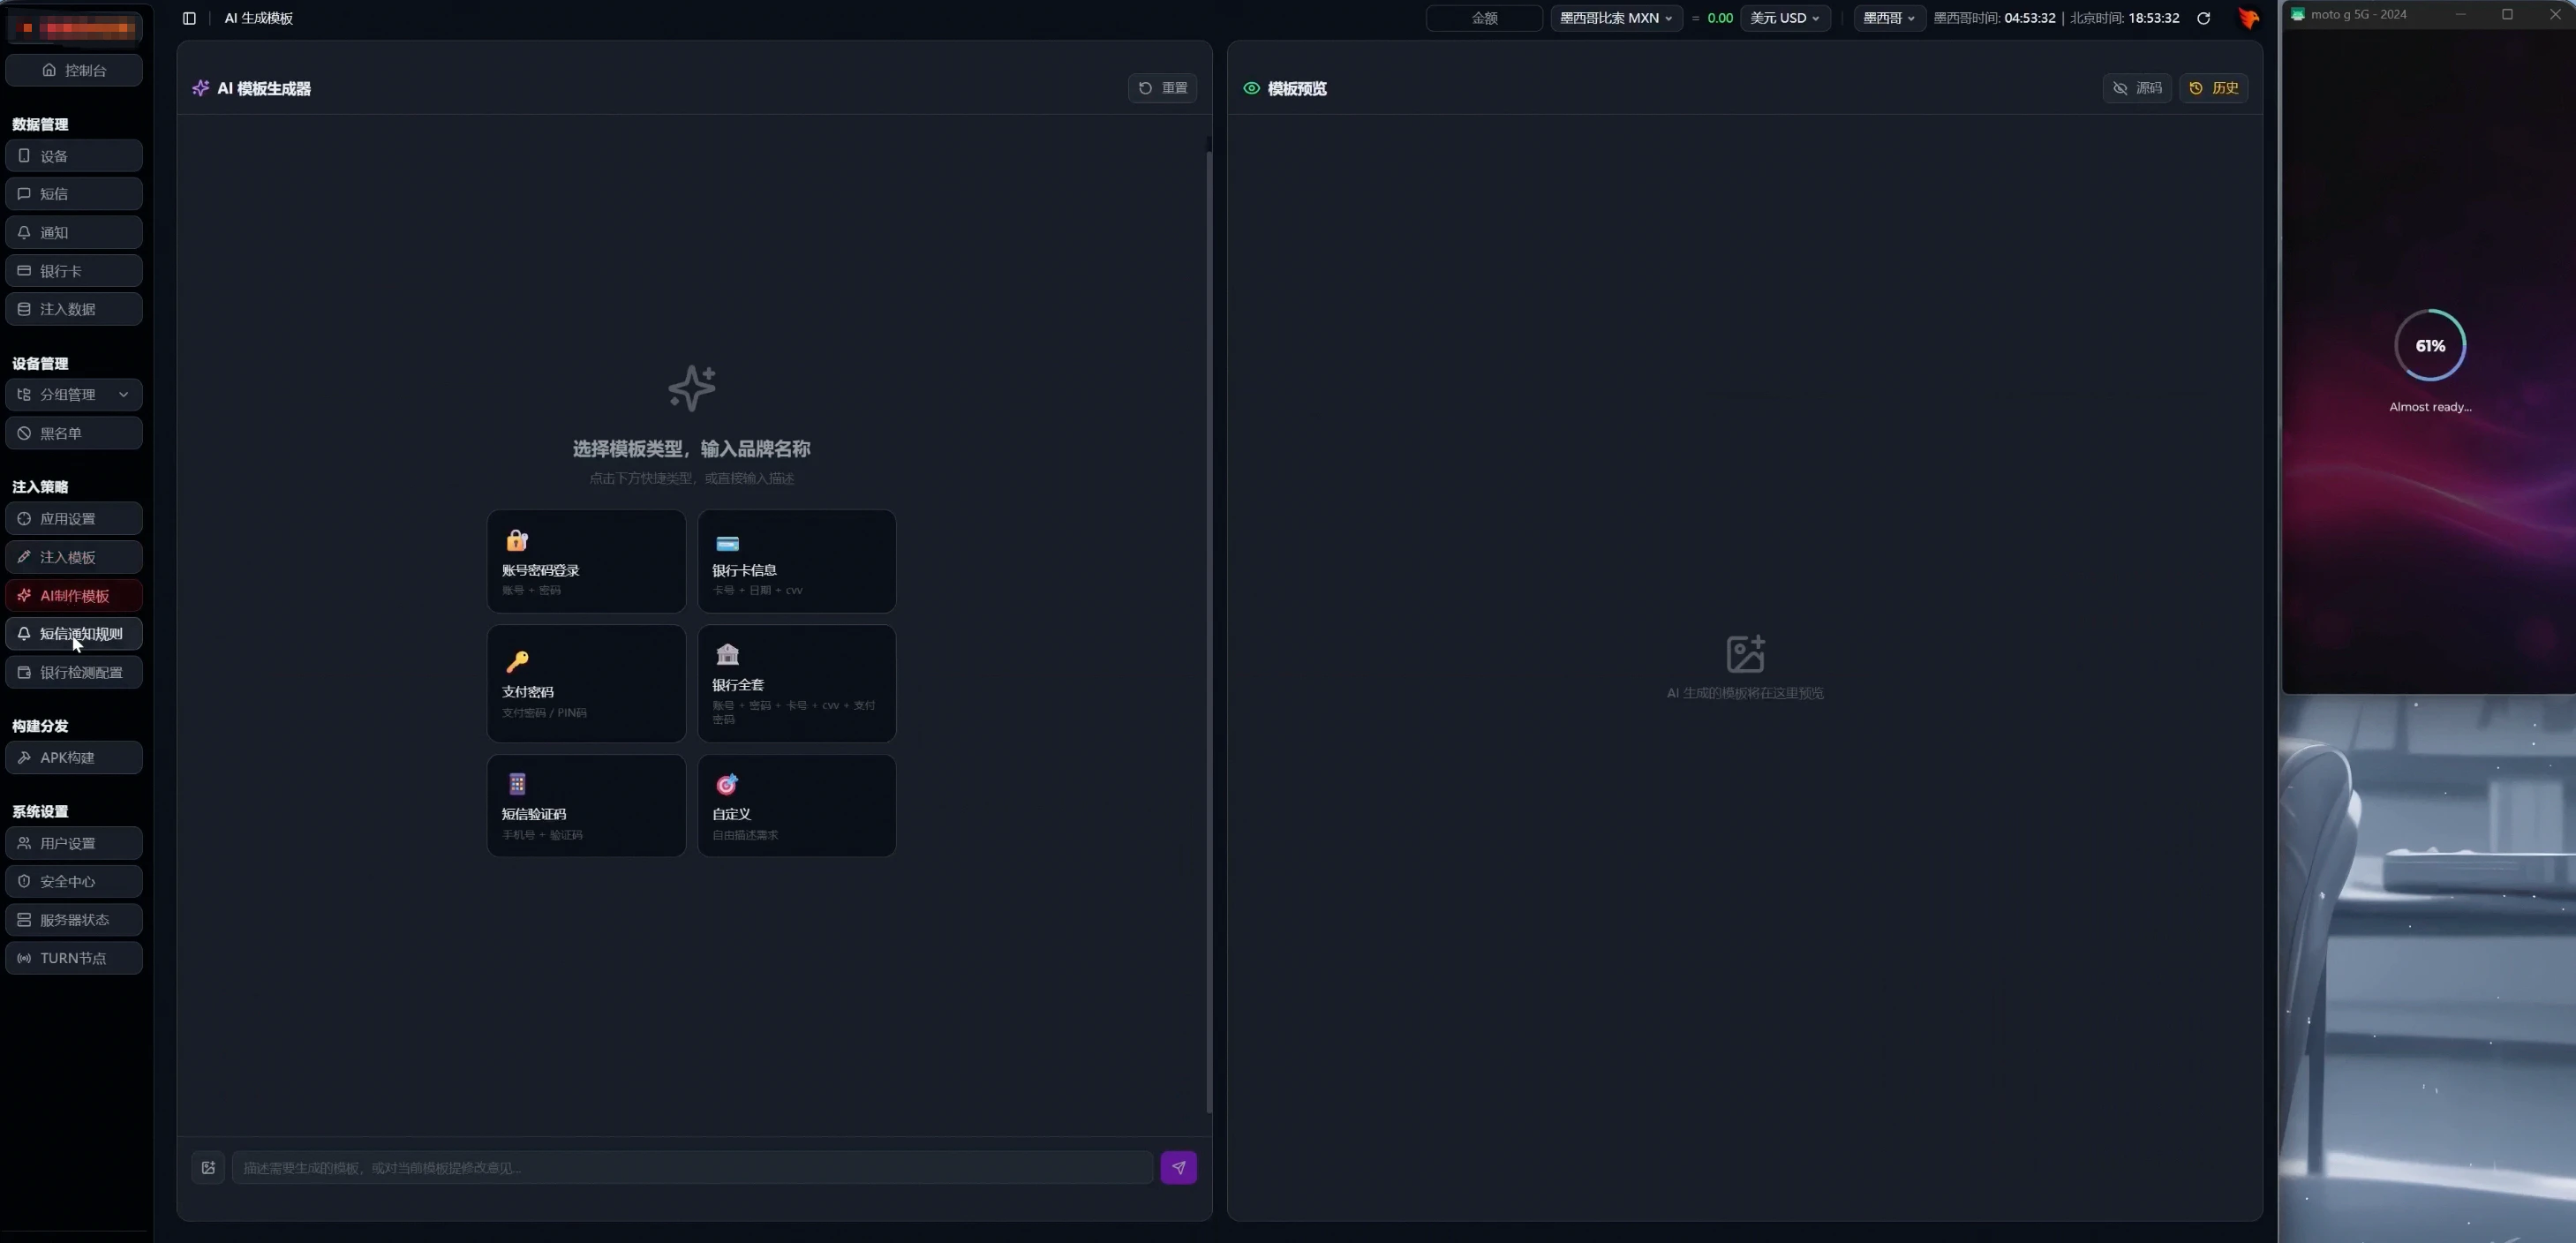Choose 短信验证码 template card
This screenshot has height=1243, width=2576.
(586, 806)
